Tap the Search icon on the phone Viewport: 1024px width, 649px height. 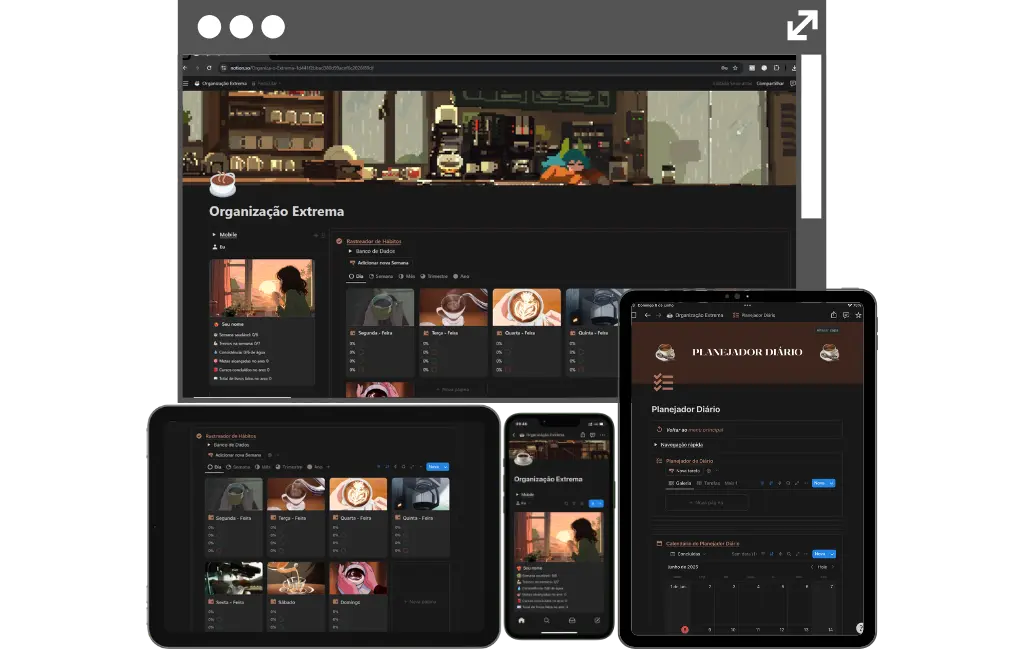(x=547, y=620)
